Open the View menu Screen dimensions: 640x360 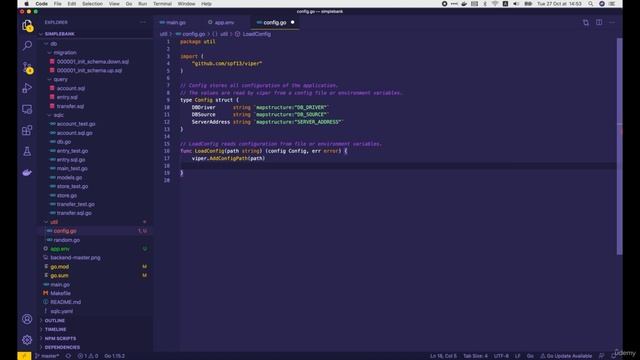coord(114,4)
